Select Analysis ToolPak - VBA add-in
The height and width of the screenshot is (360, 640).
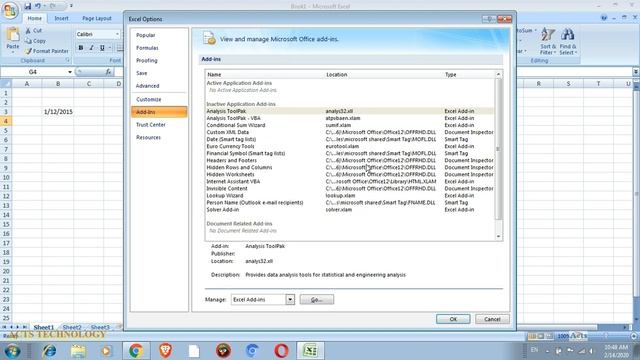pyautogui.click(x=349, y=118)
